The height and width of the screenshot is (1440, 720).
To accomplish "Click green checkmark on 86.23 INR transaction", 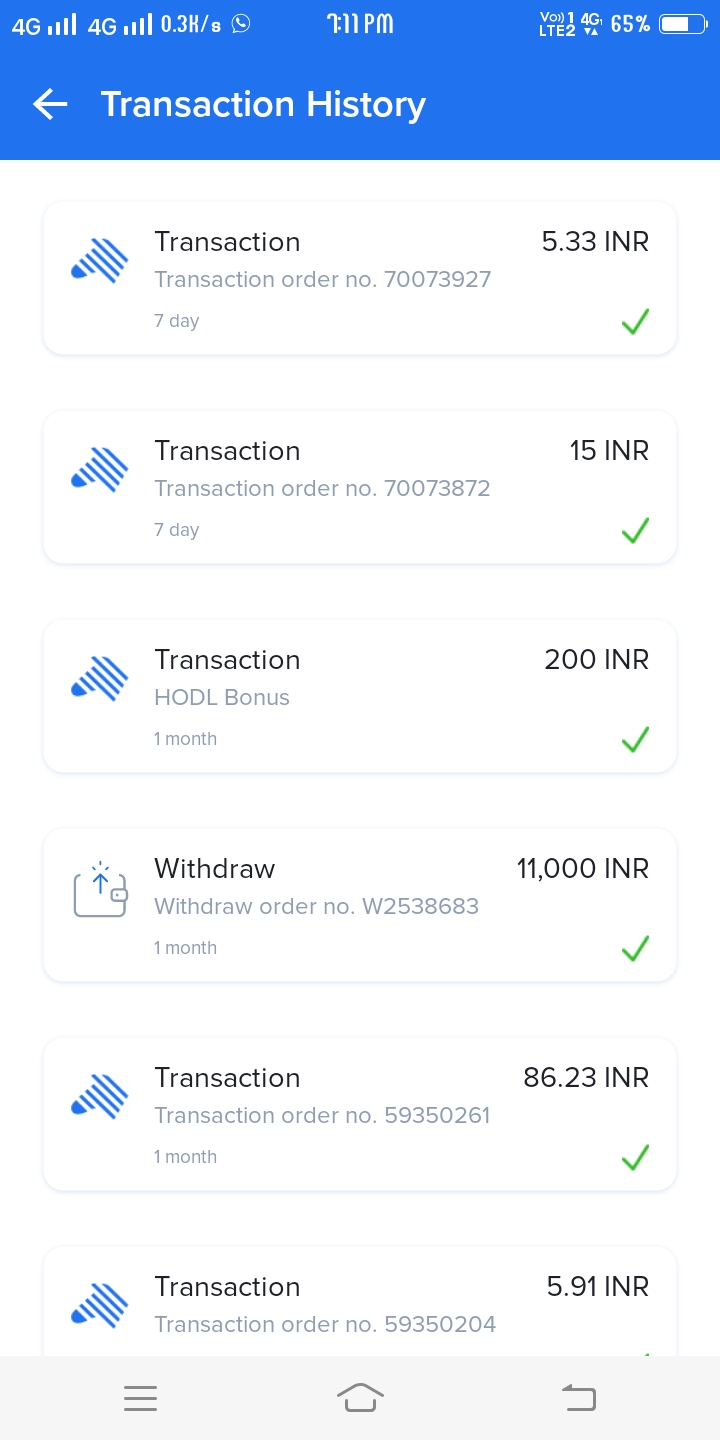I will tap(635, 1157).
